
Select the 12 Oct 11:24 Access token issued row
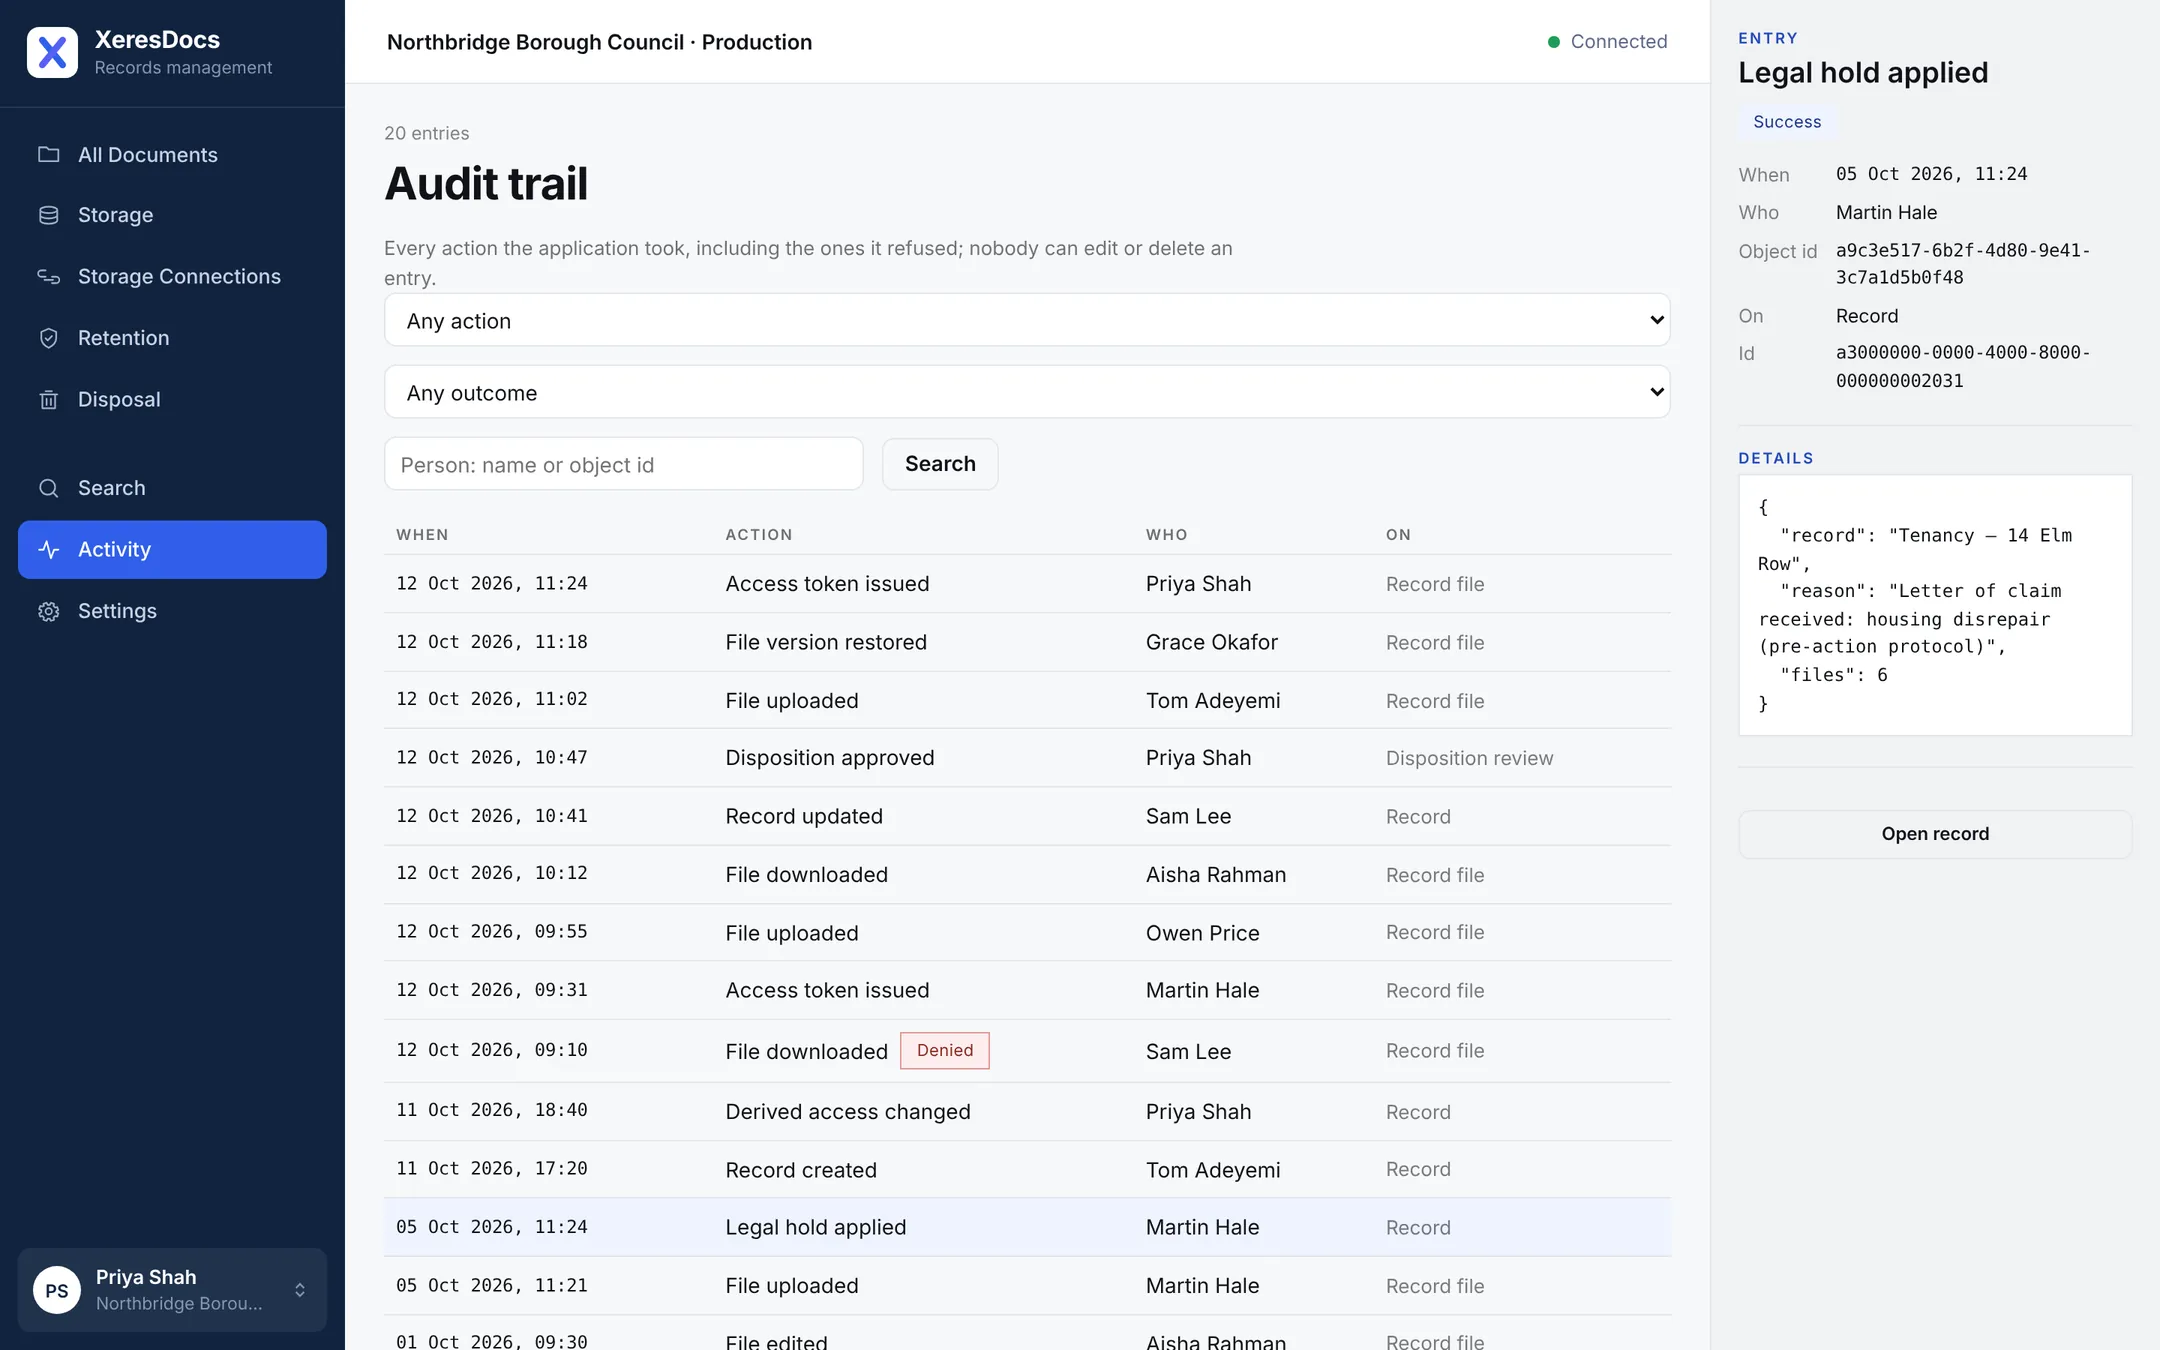coord(1027,584)
